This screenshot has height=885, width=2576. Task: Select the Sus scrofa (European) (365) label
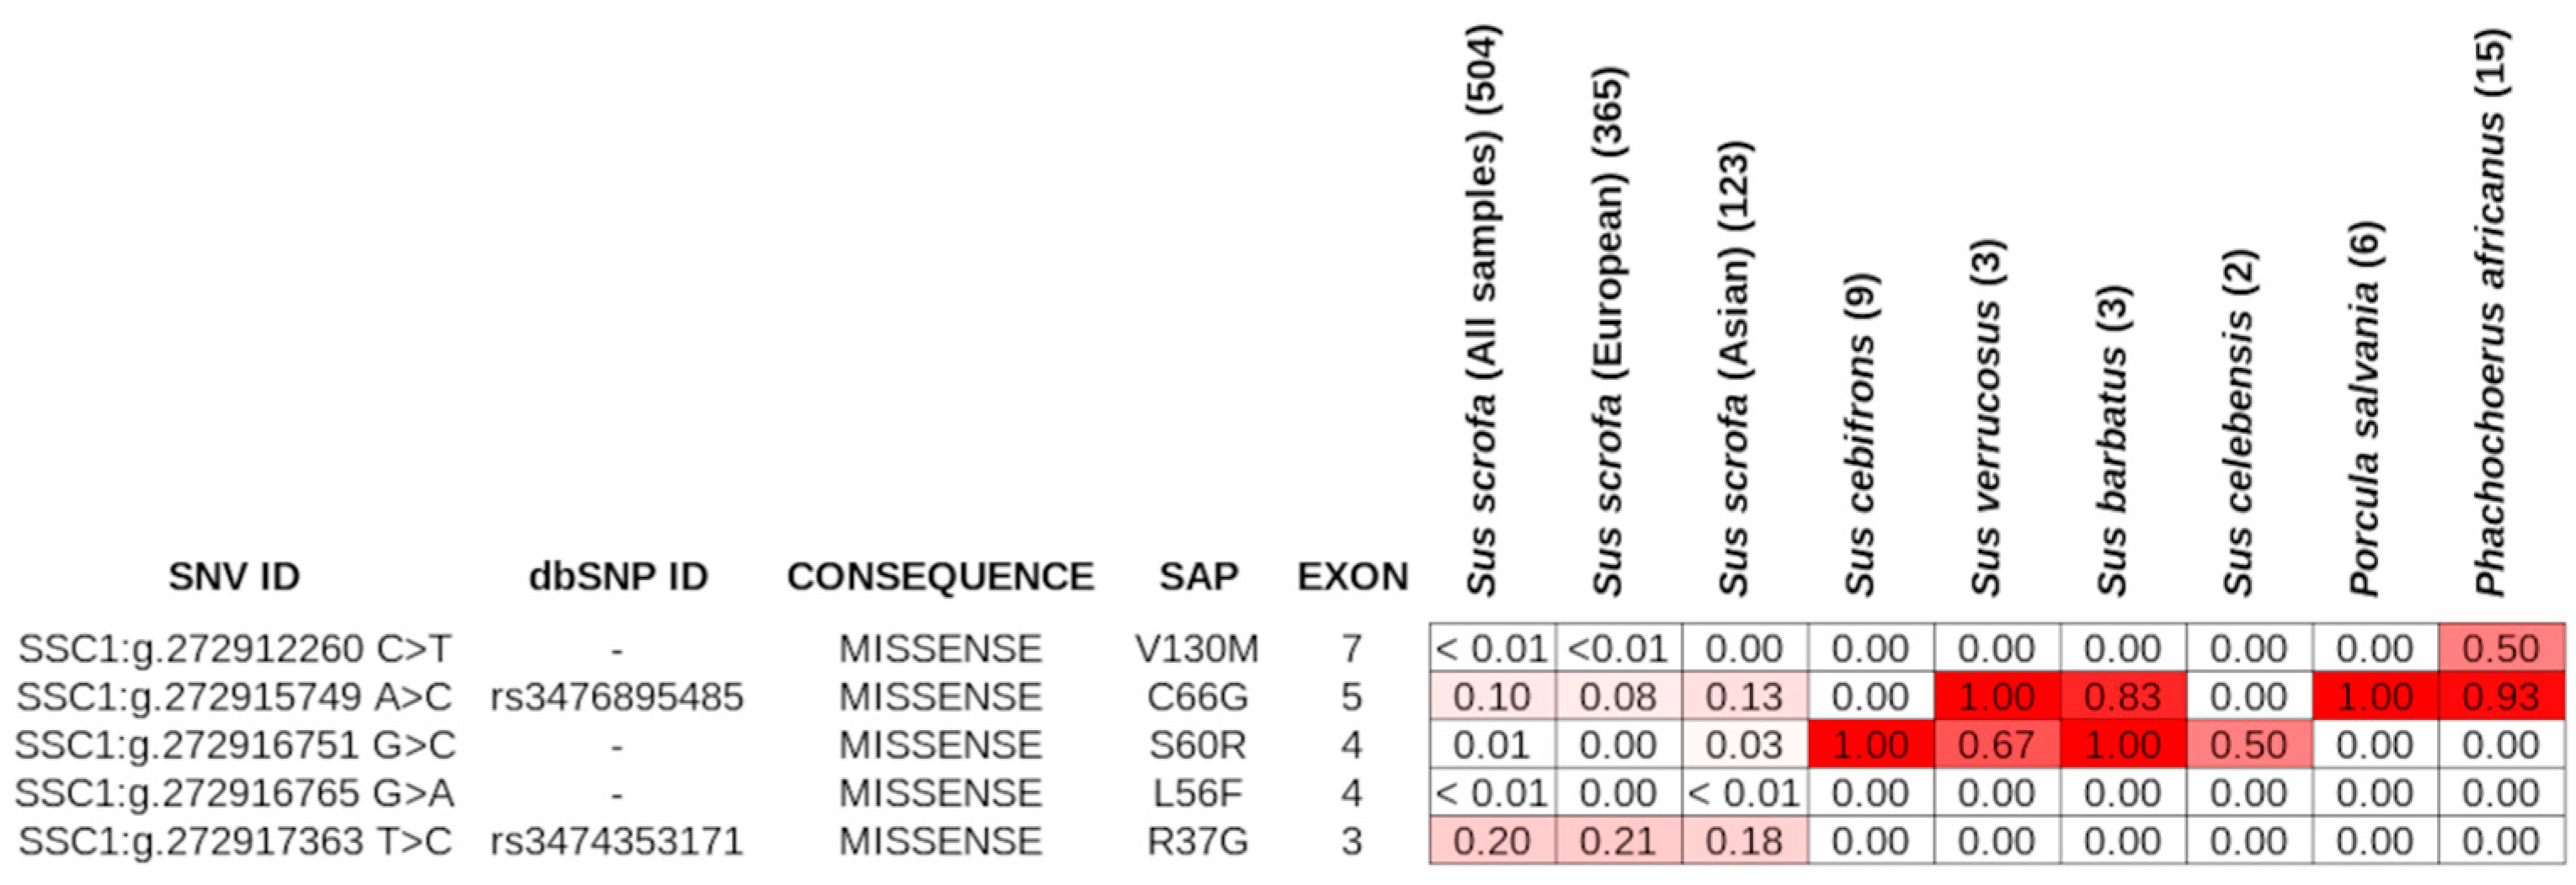[1609, 330]
